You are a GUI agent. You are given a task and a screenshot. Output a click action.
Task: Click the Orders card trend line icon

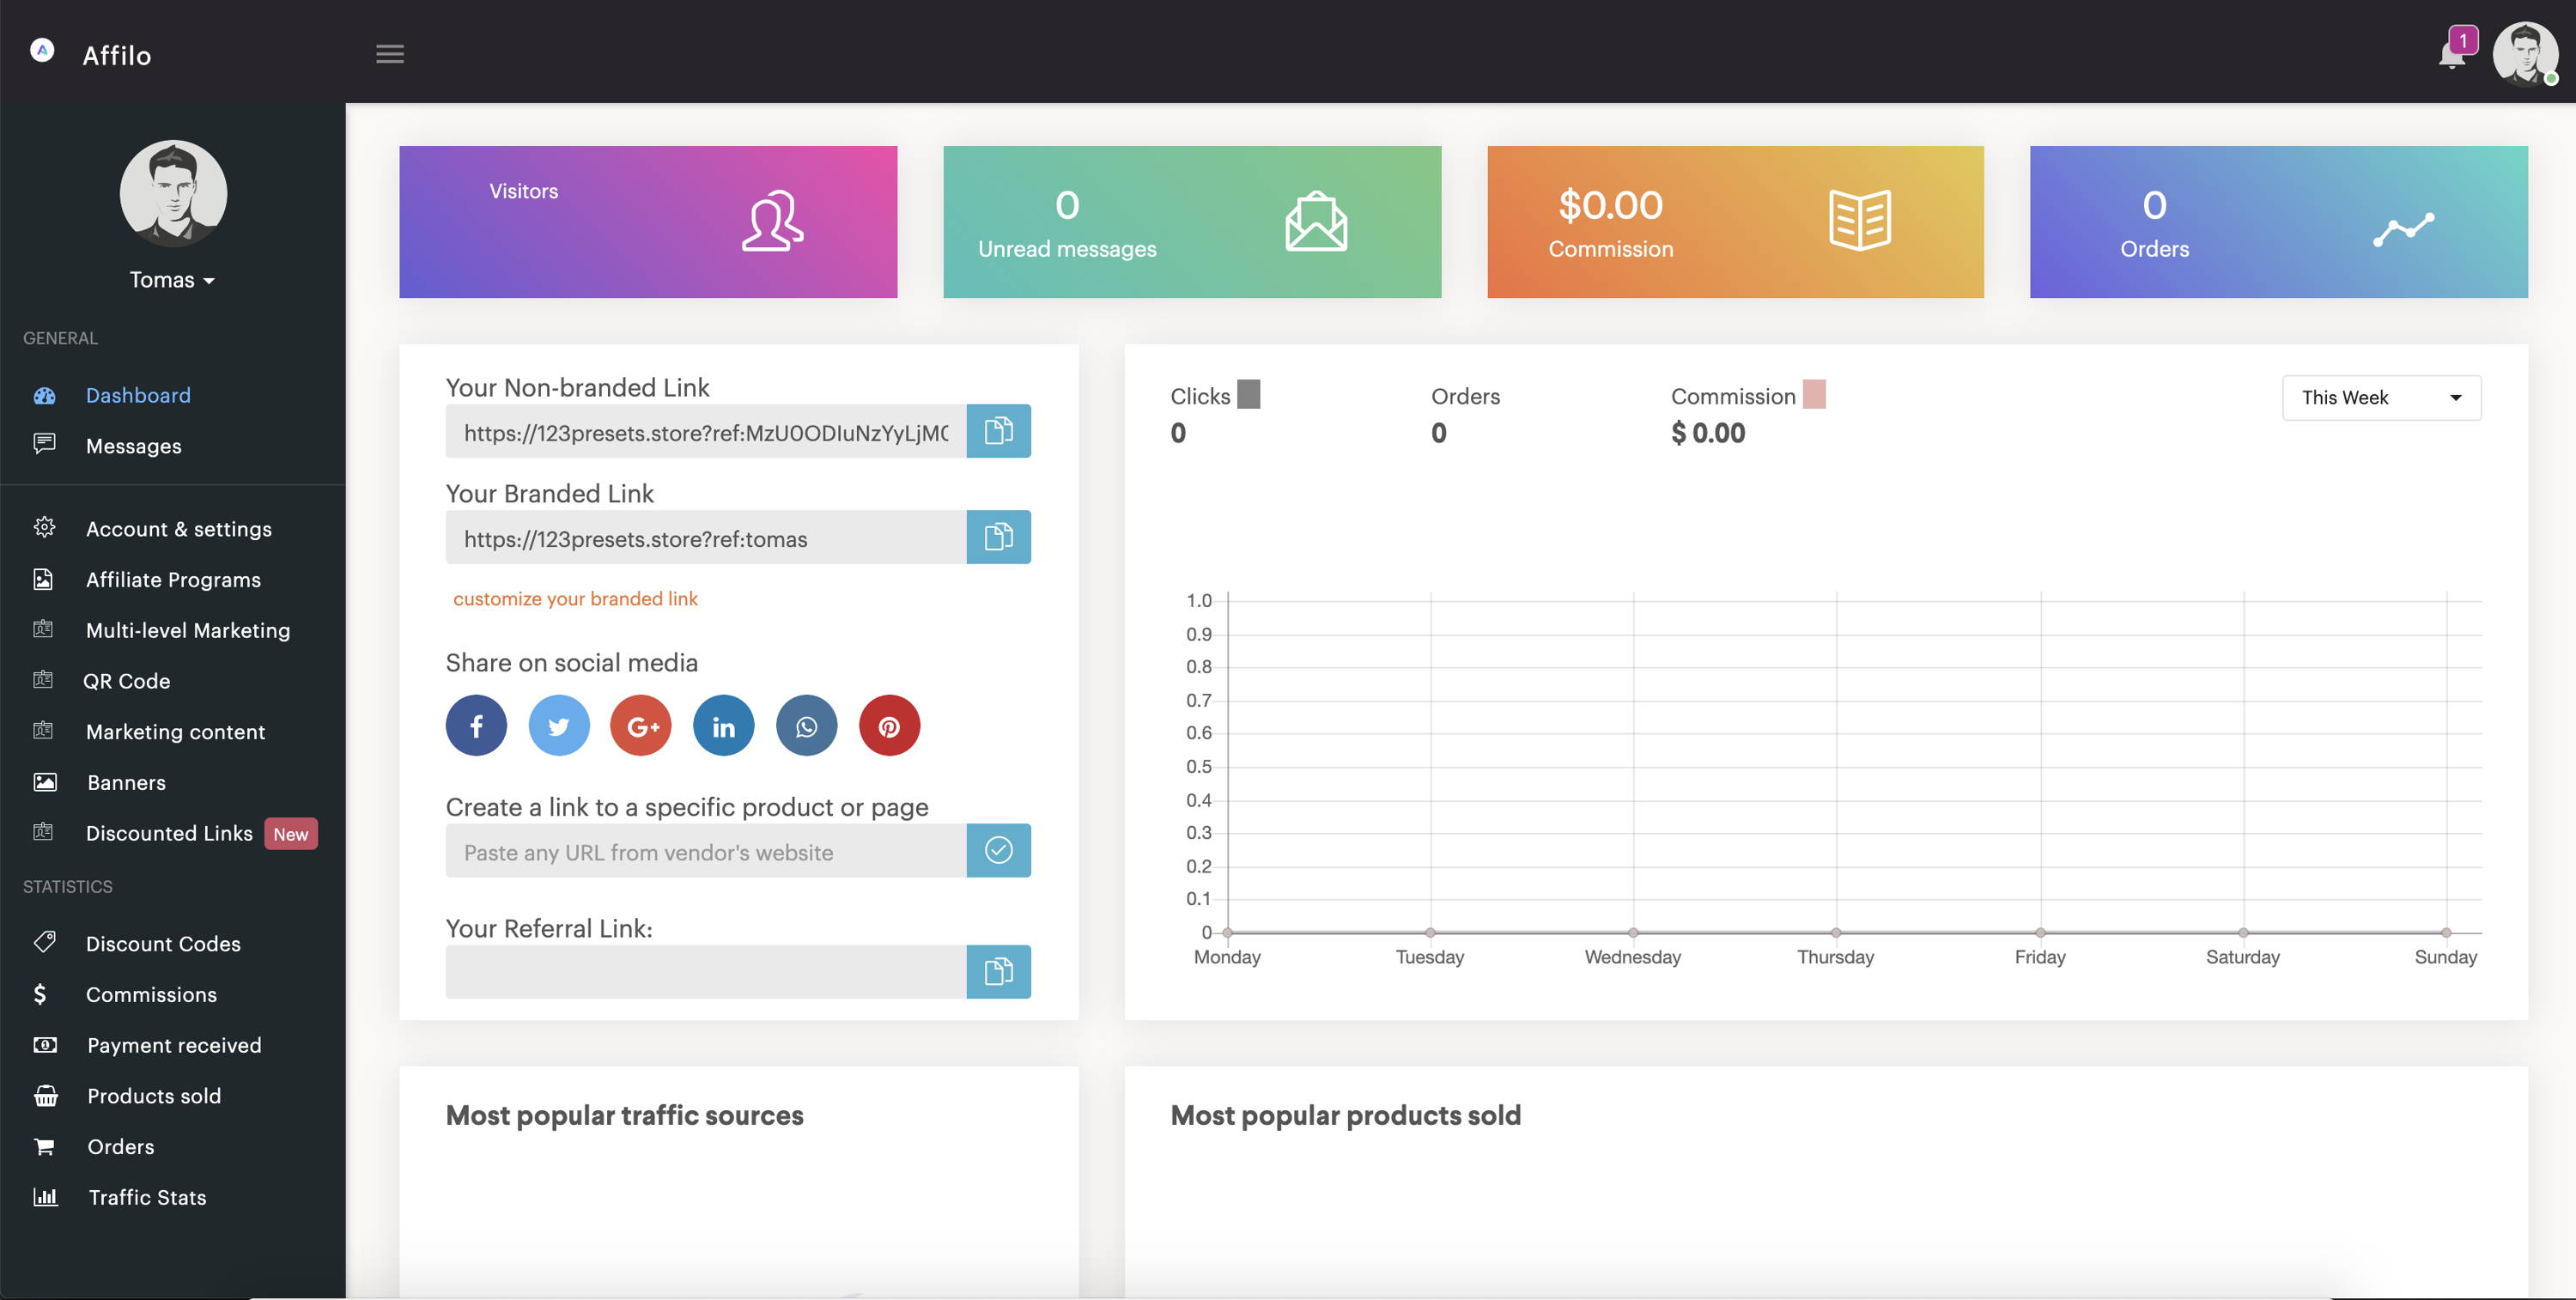[x=2404, y=229]
